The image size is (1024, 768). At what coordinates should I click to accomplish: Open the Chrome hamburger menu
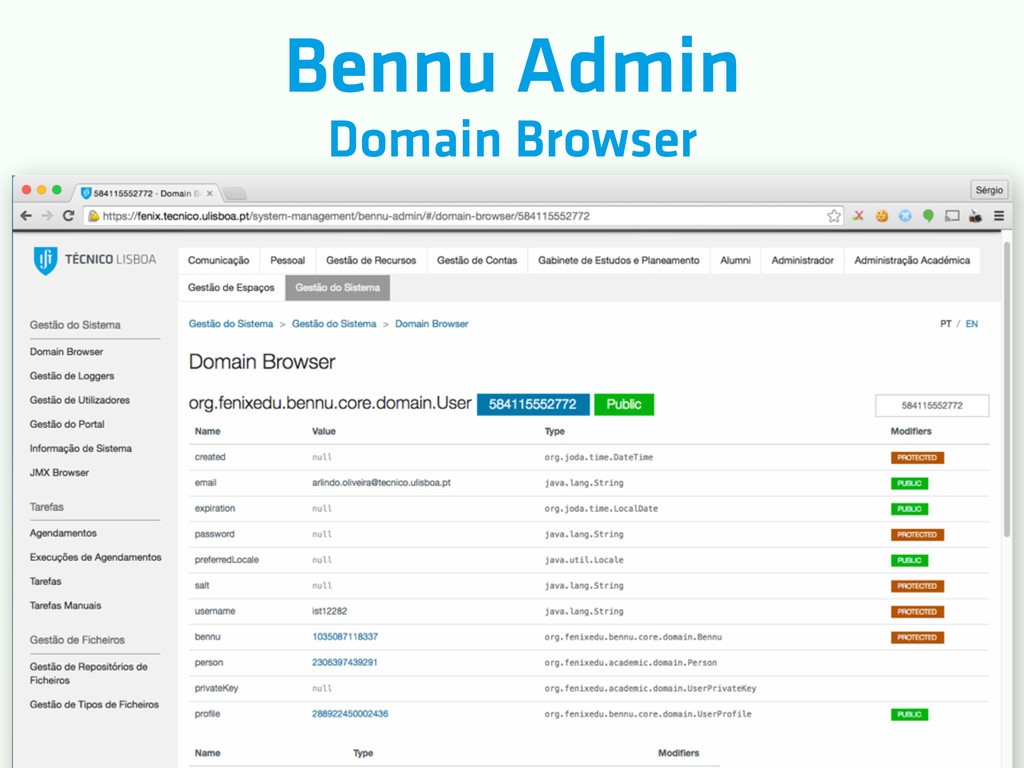pos(999,216)
